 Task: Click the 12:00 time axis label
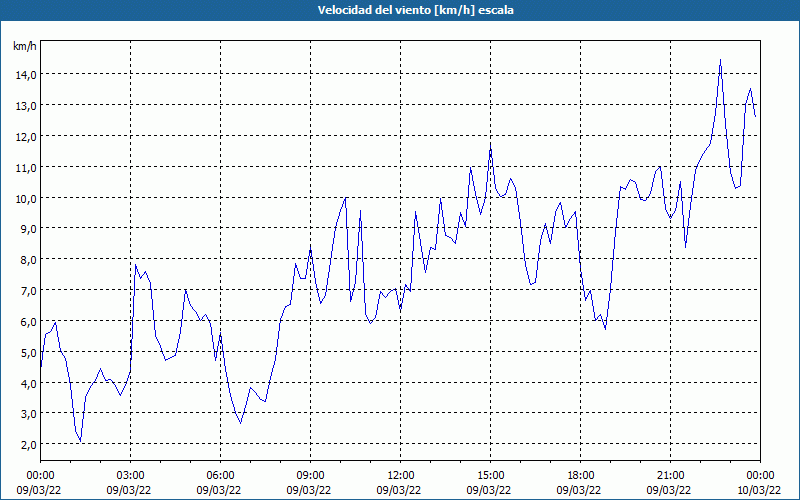pos(401,476)
